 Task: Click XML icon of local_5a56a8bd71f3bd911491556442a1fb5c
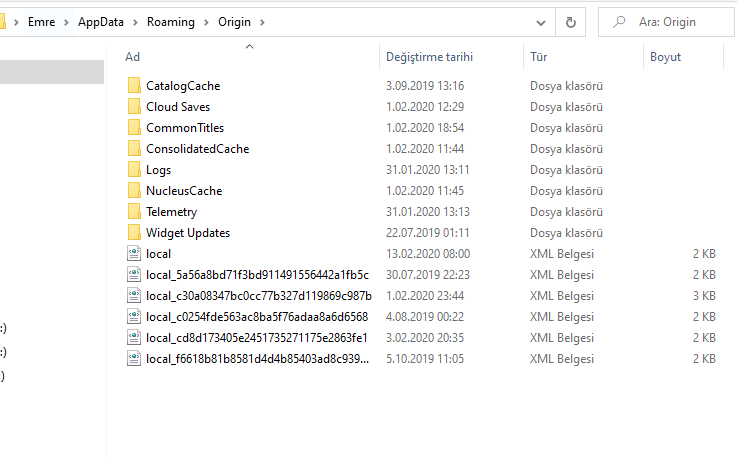pos(134,275)
